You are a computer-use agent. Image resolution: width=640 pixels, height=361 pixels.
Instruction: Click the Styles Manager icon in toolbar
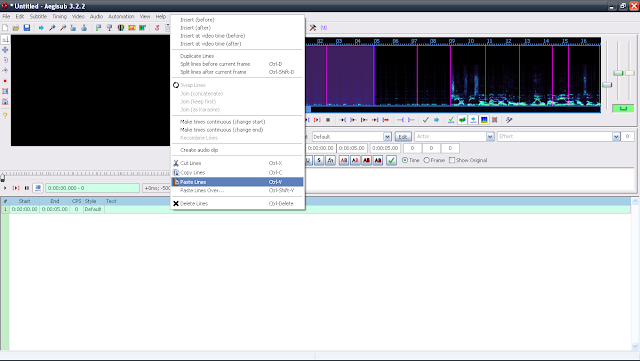pos(157,28)
